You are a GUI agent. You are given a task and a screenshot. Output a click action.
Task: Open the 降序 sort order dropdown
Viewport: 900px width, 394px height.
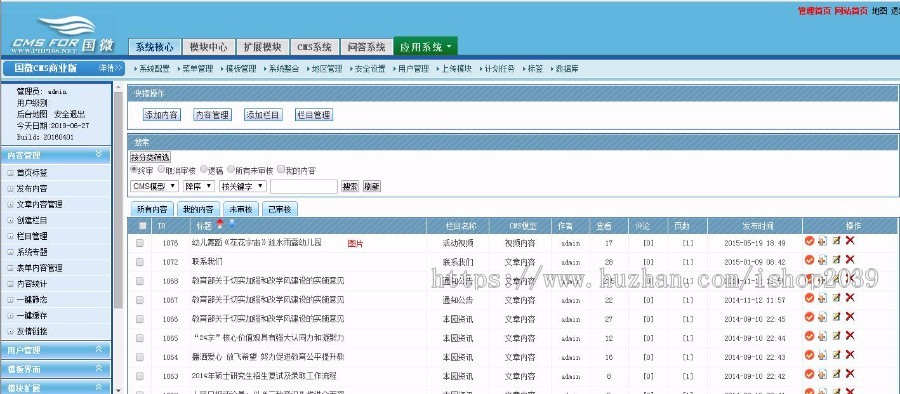coord(199,186)
